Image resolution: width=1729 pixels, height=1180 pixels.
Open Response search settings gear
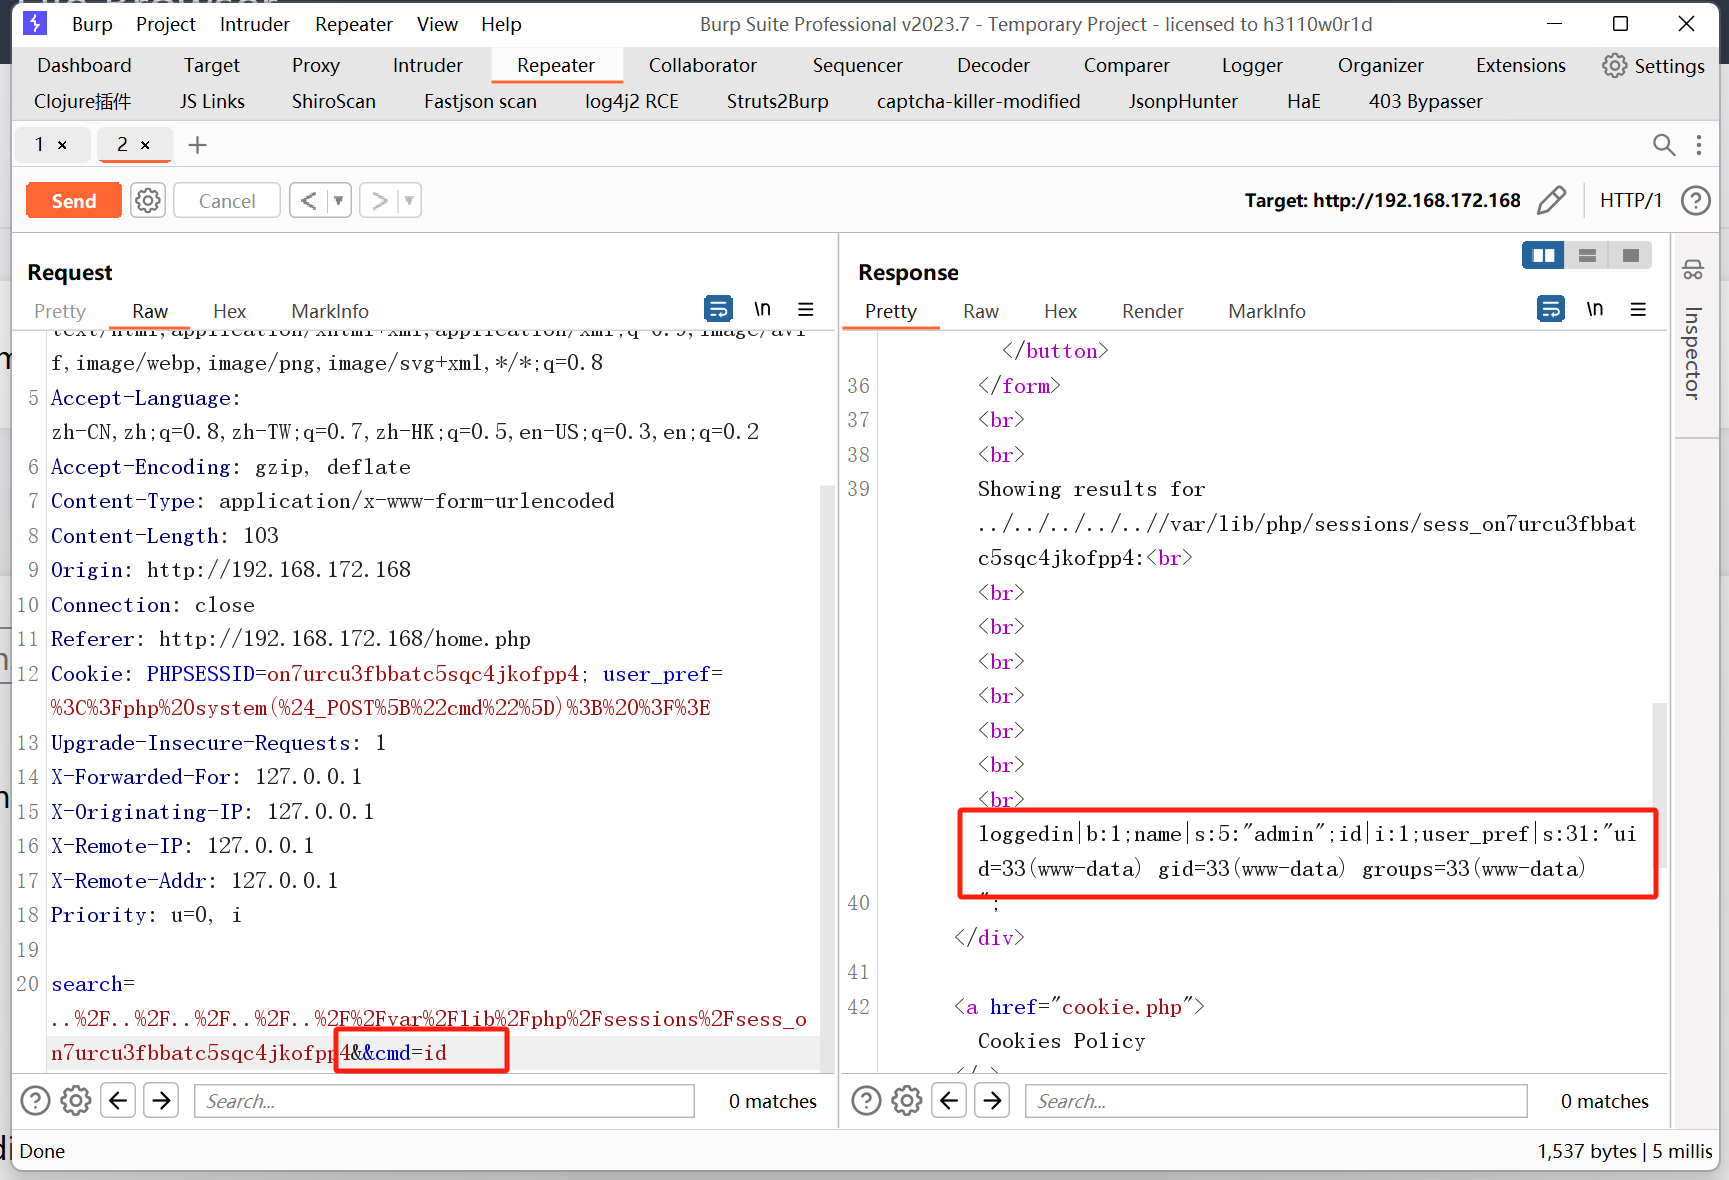(907, 1101)
